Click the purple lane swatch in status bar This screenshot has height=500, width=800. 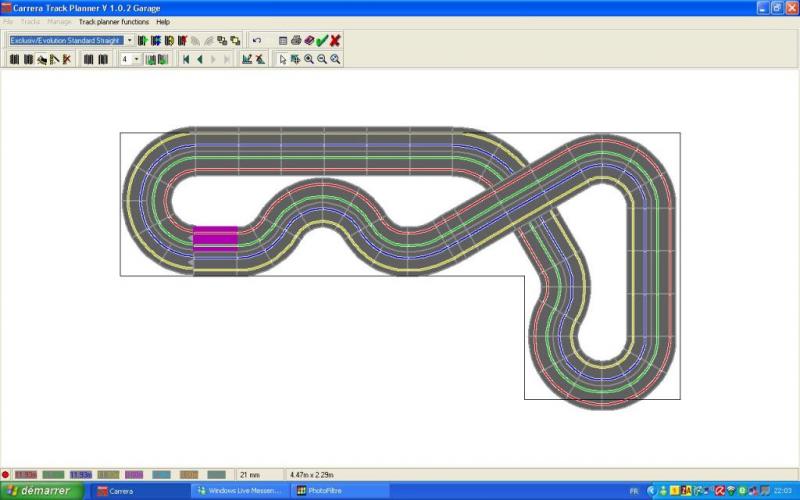134,474
